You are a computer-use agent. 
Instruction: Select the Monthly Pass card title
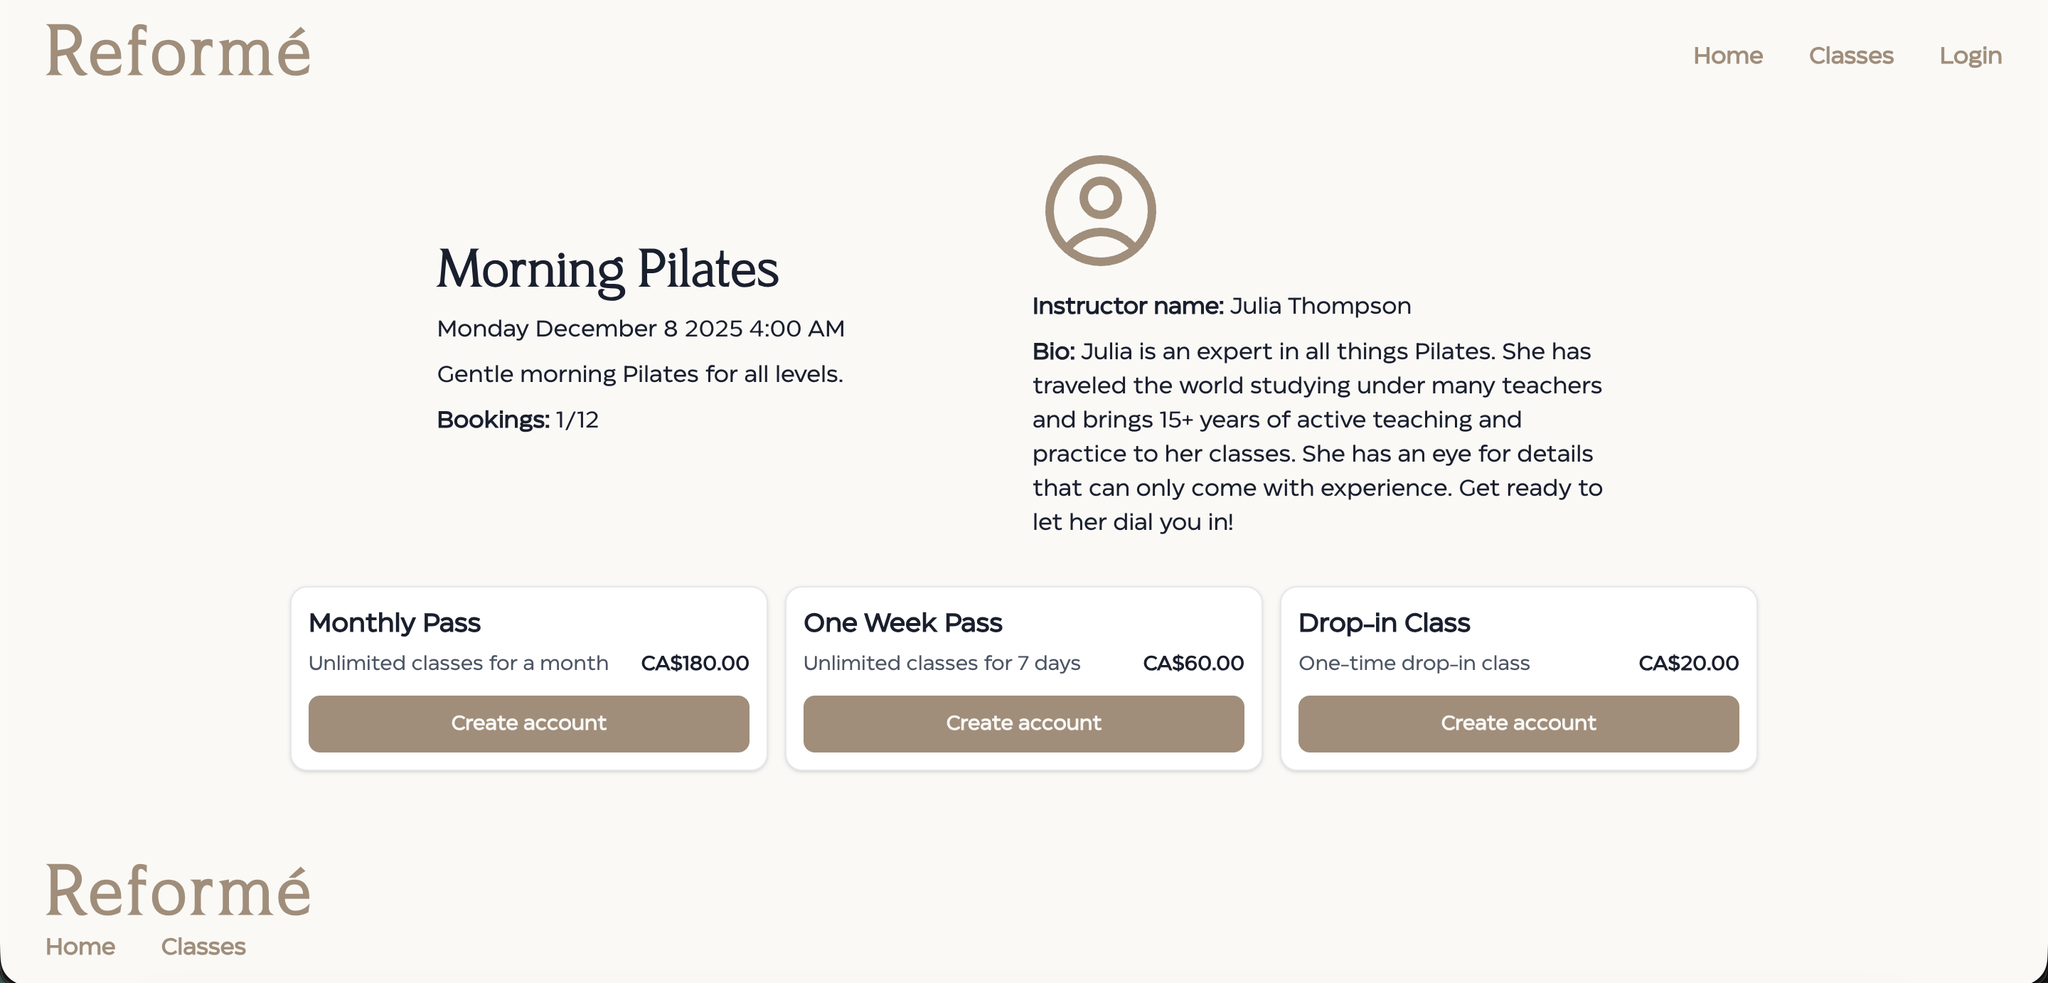click(x=394, y=623)
